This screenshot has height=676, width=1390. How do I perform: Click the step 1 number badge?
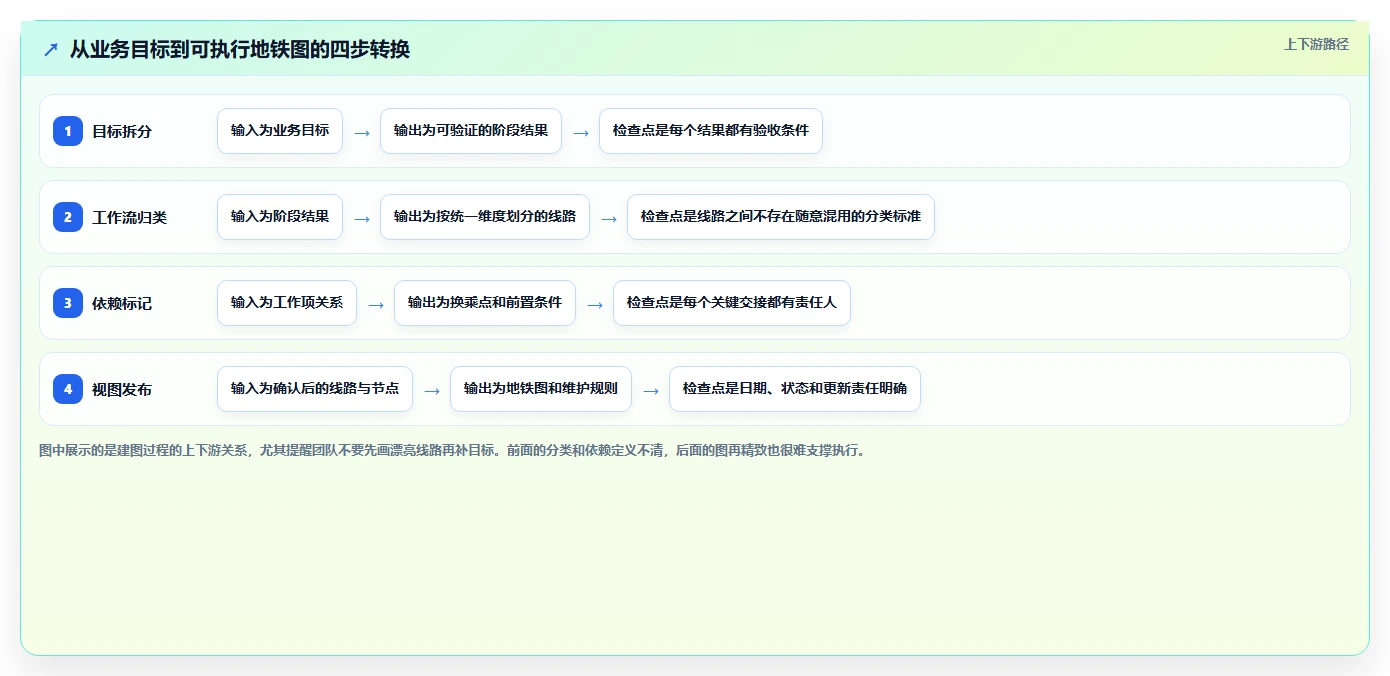coord(68,131)
